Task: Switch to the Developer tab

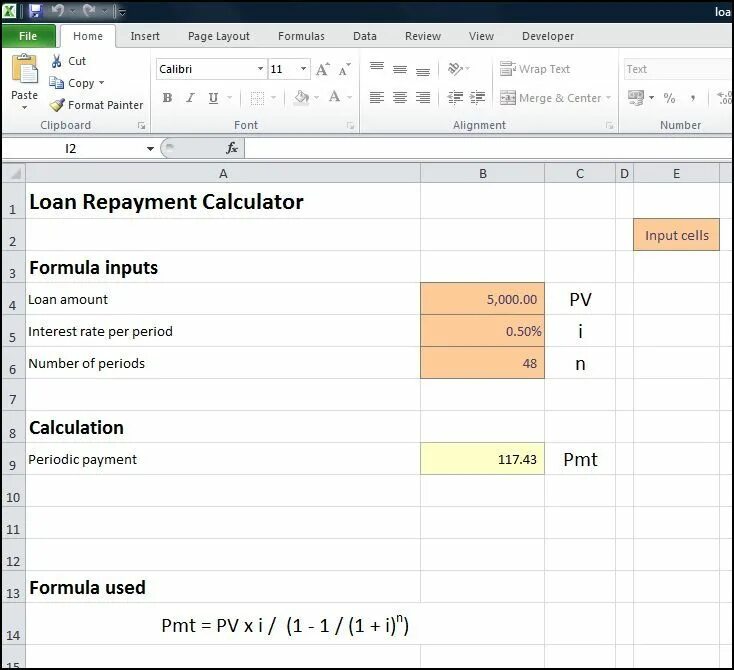Action: [x=548, y=36]
